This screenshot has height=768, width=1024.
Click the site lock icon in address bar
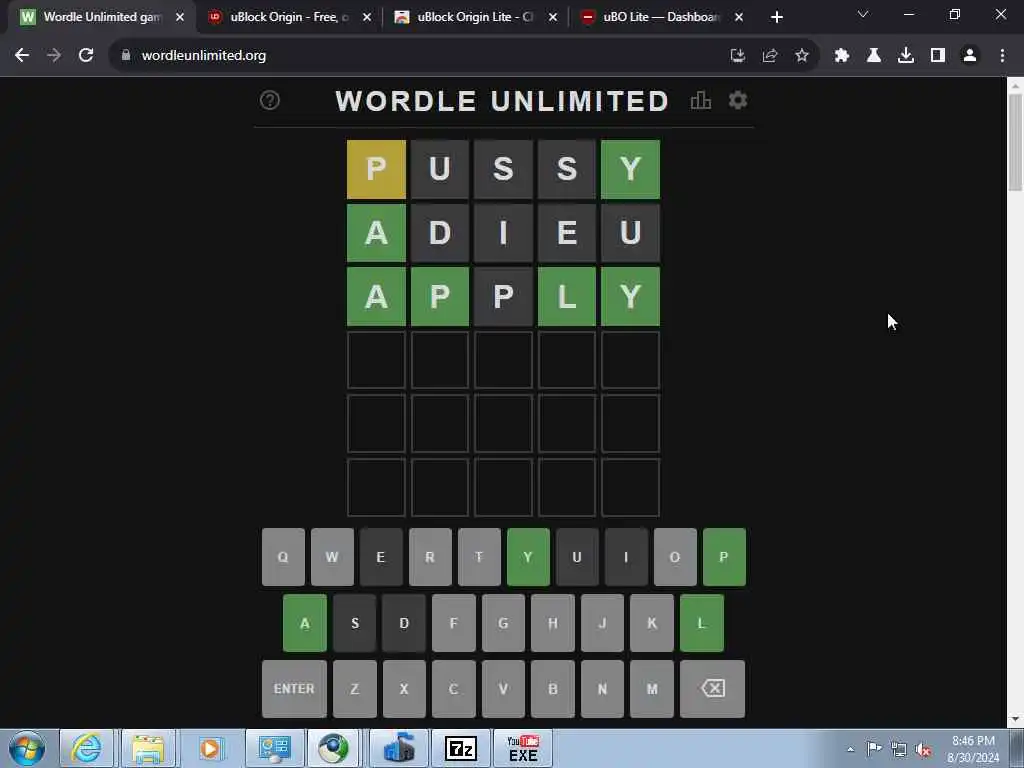(x=126, y=56)
